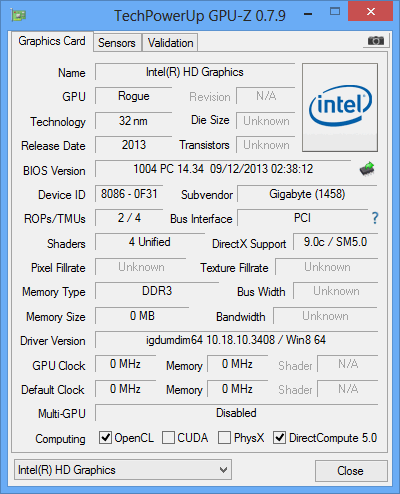Viewport: 400px width, 494px height.
Task: Click the Computing label
Action: pyautogui.click(x=60, y=439)
